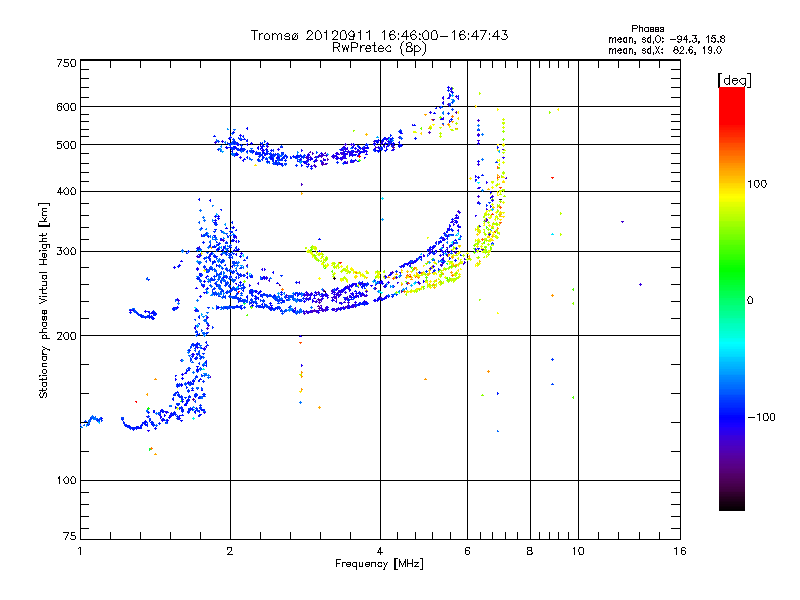Click the Stationary phase Virtual Height [km] axis title
This screenshot has width=800, height=600.
pyautogui.click(x=44, y=301)
